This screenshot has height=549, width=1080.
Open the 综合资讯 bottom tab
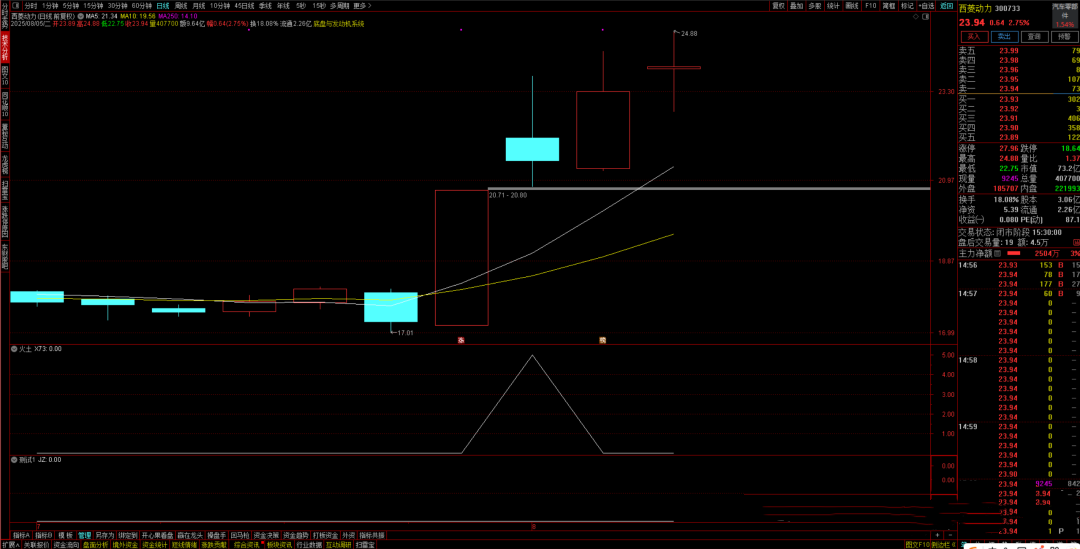click(247, 544)
